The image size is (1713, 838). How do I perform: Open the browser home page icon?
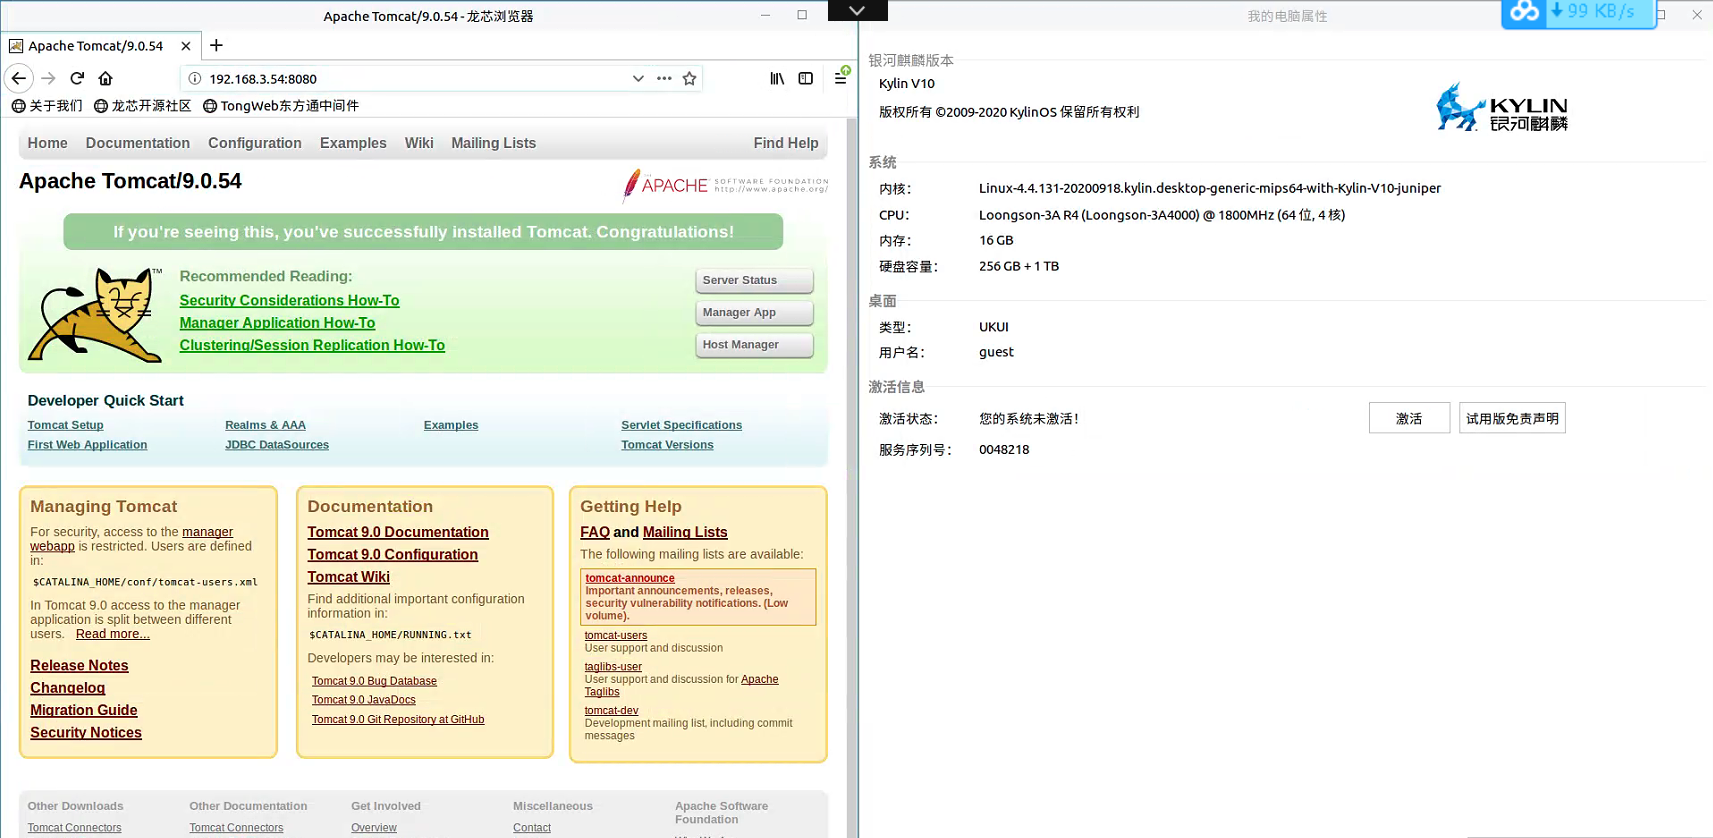point(105,78)
